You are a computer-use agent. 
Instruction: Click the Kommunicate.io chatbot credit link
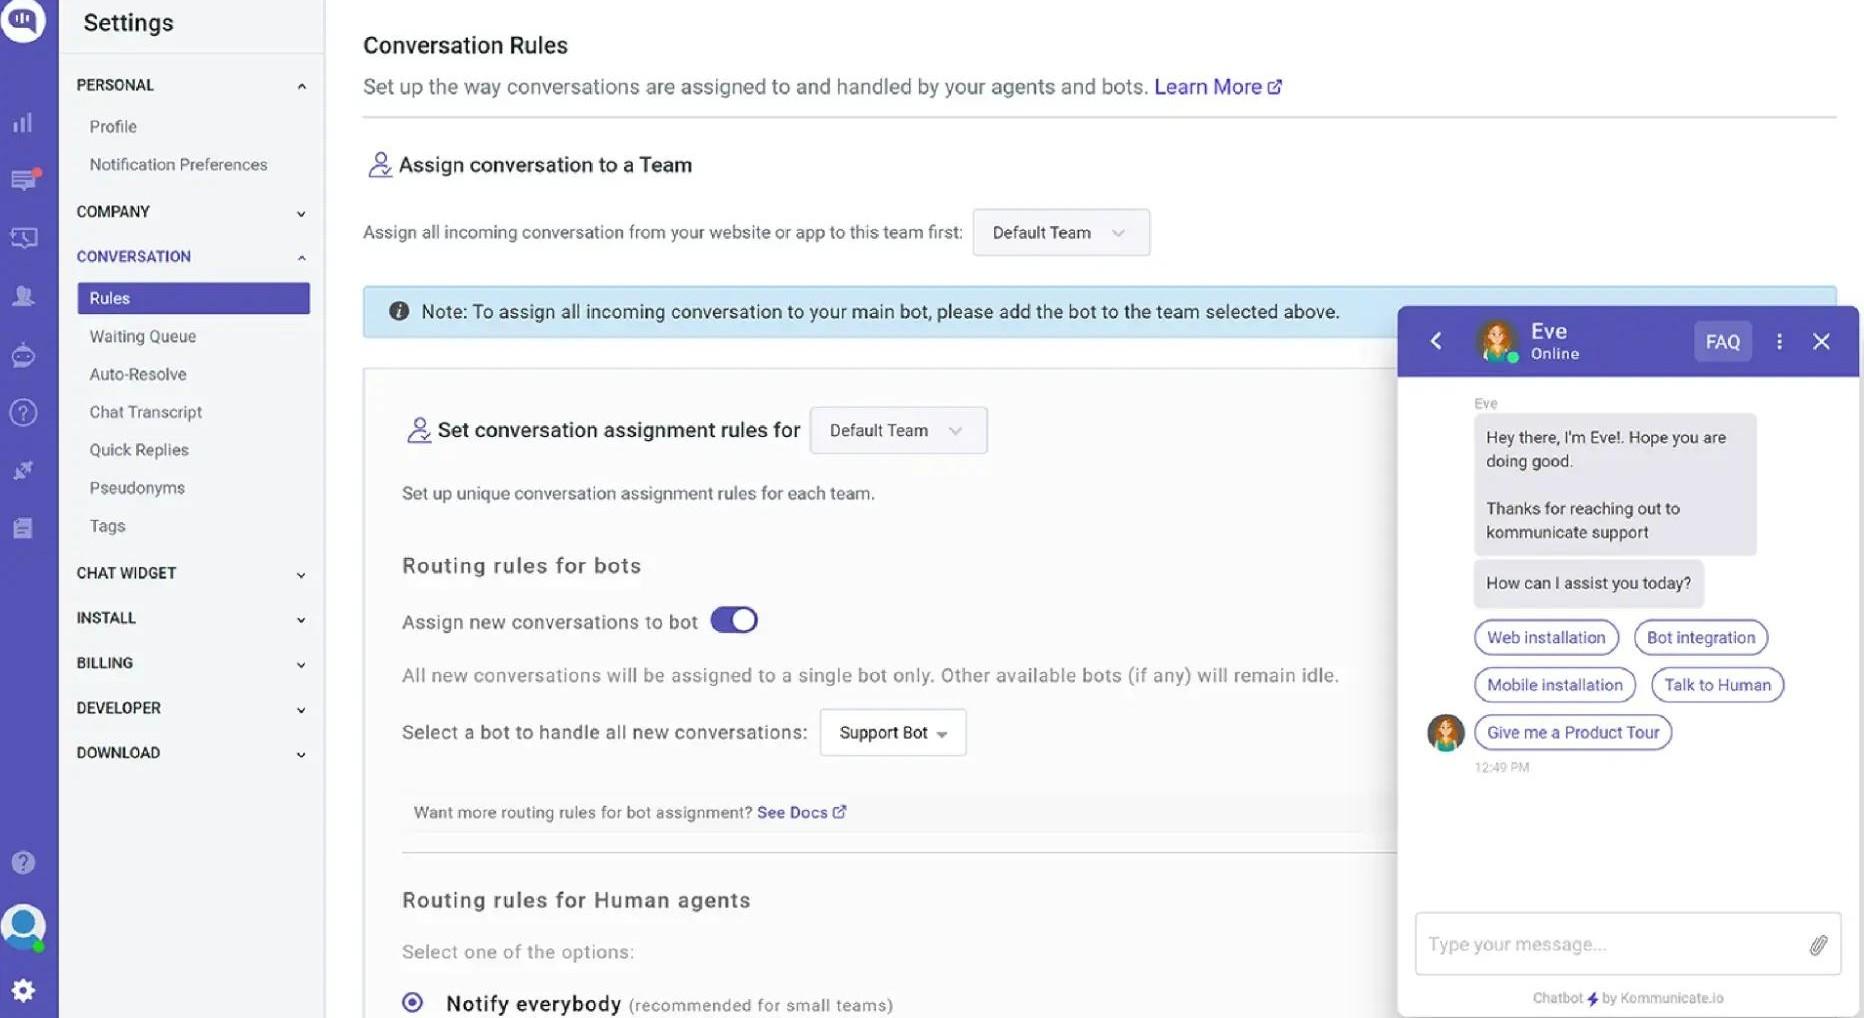tap(1671, 998)
